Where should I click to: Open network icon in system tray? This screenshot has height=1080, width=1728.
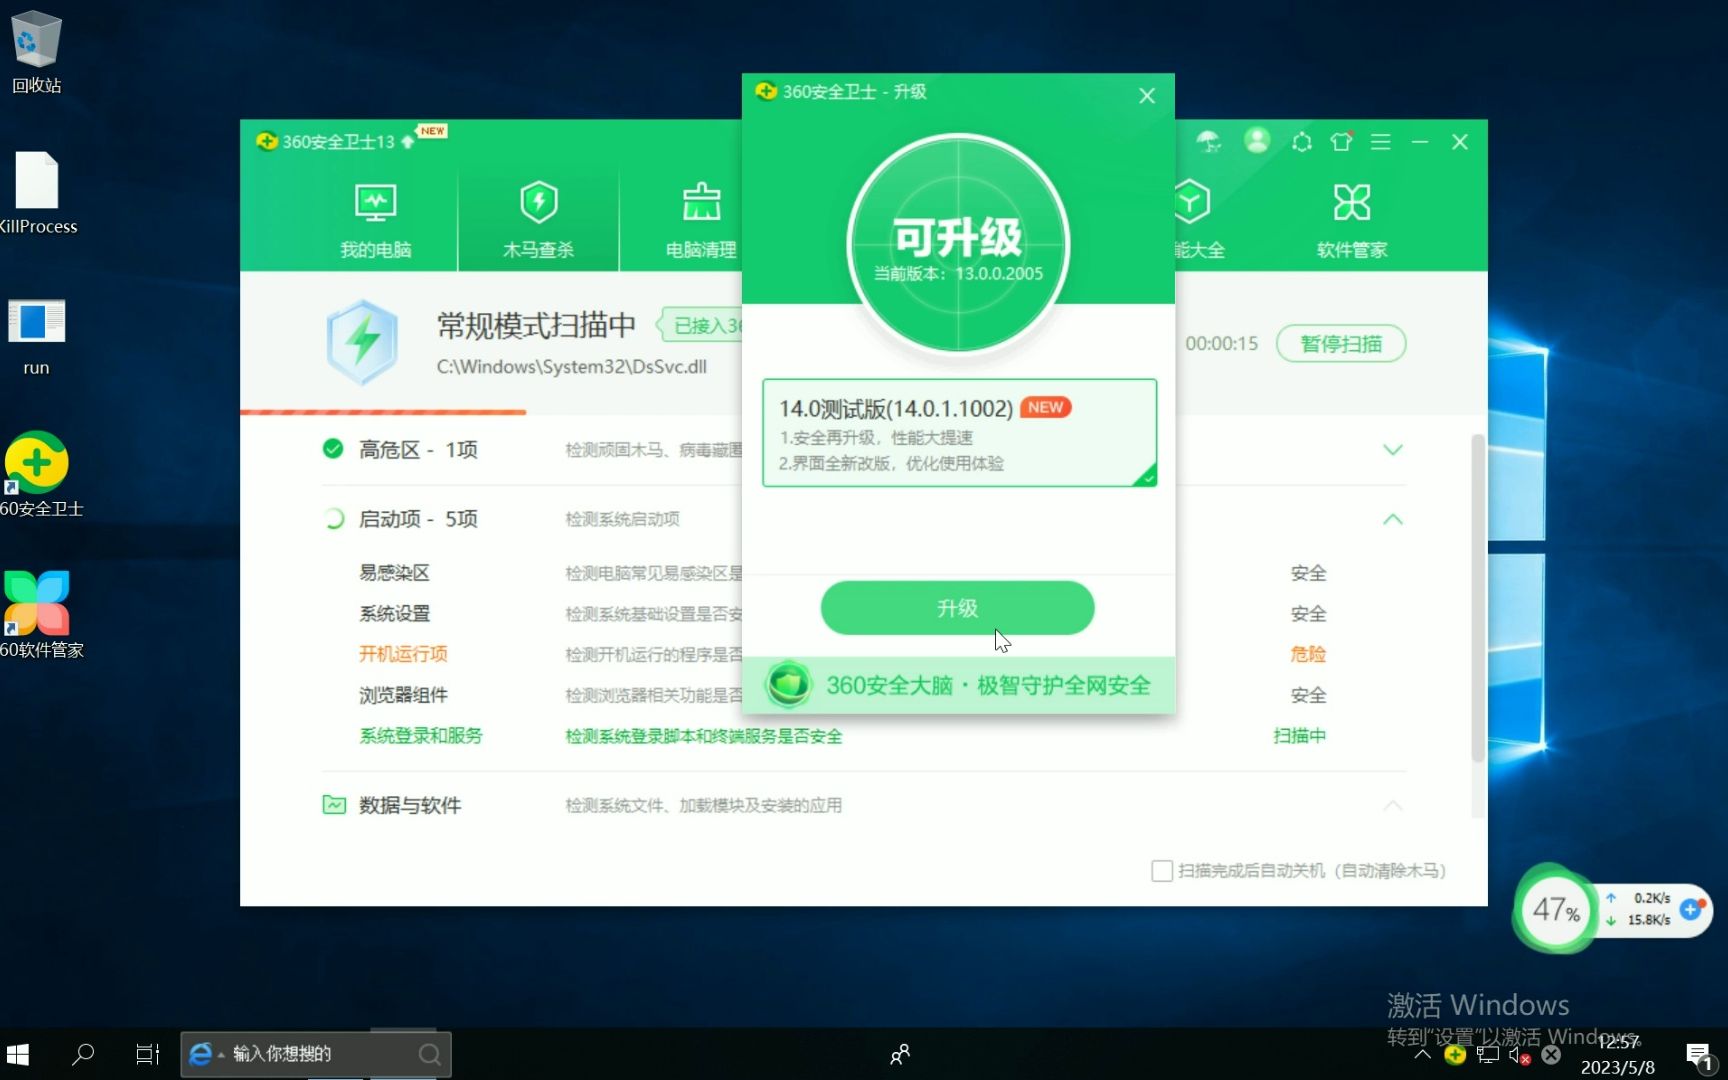coord(1488,1054)
